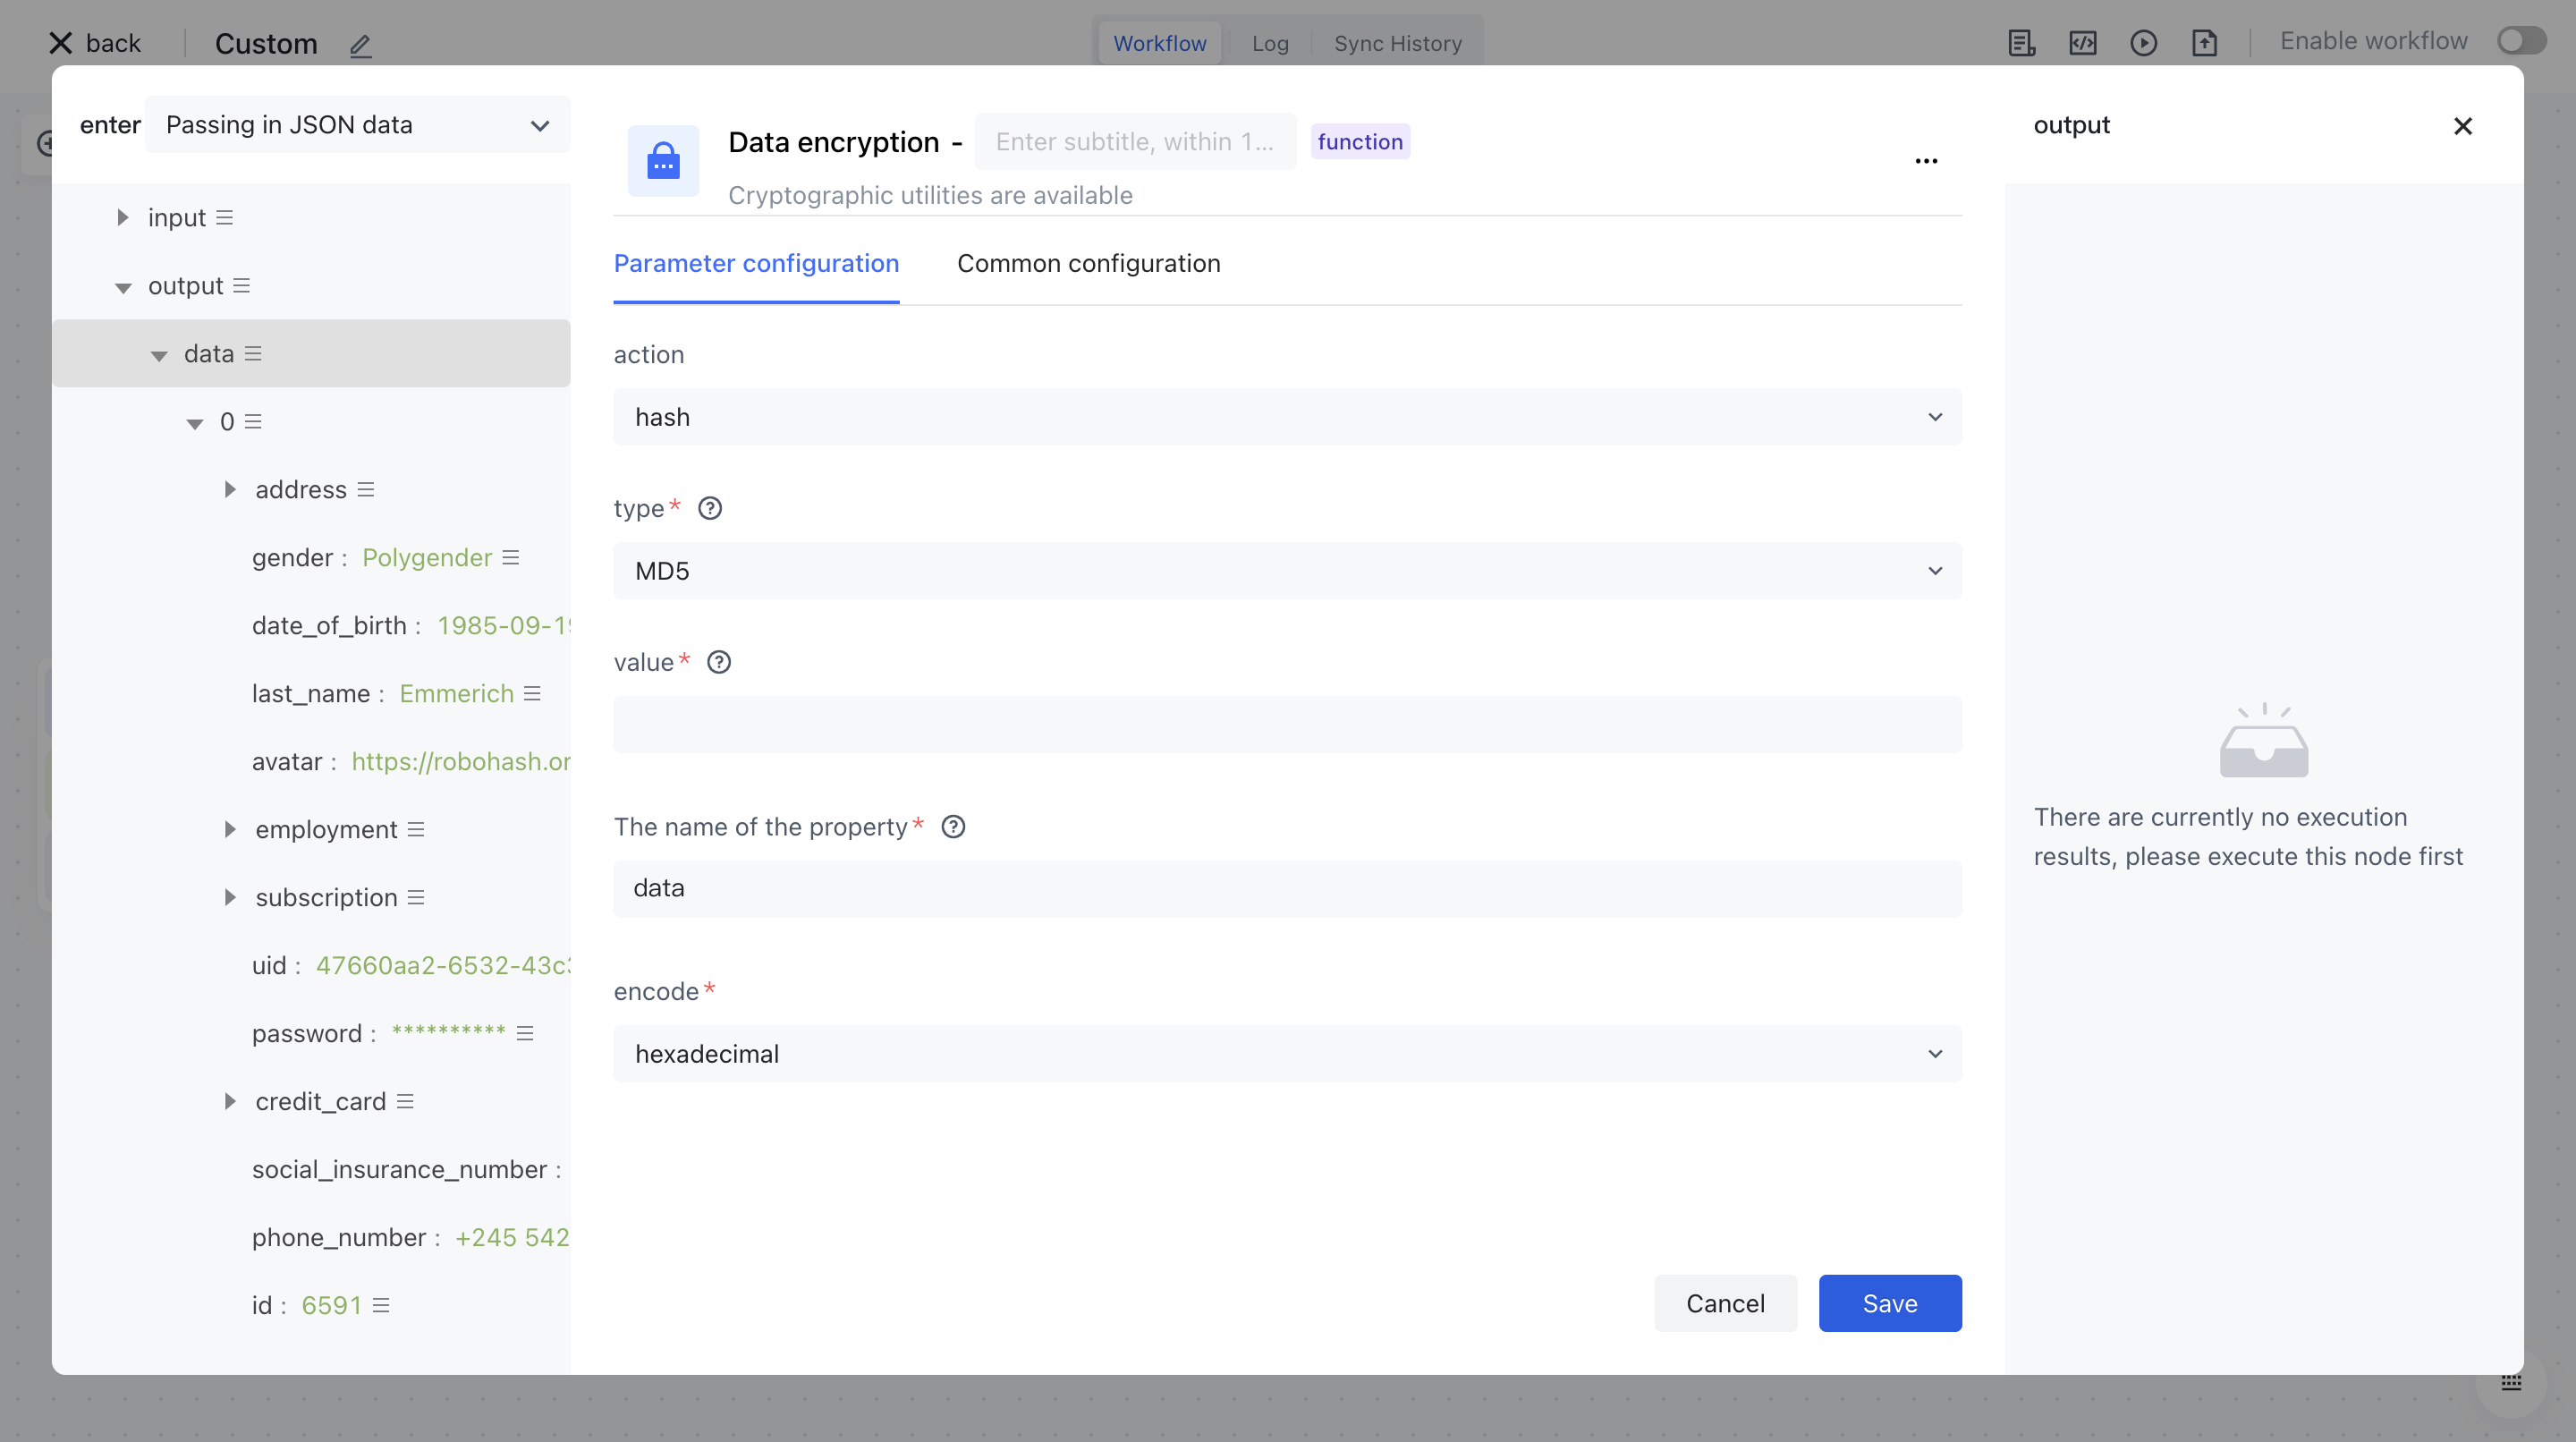Click the run workflow play icon

click(x=2143, y=43)
